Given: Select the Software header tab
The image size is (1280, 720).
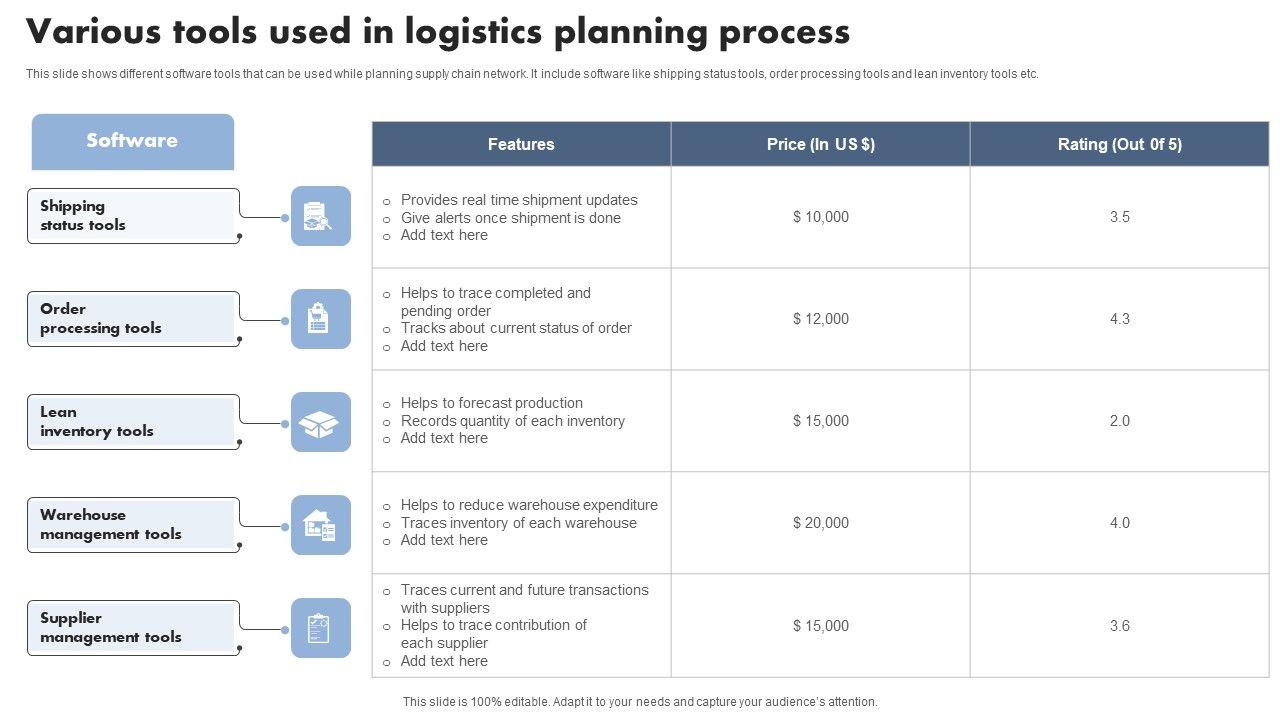Looking at the screenshot, I should click(132, 141).
